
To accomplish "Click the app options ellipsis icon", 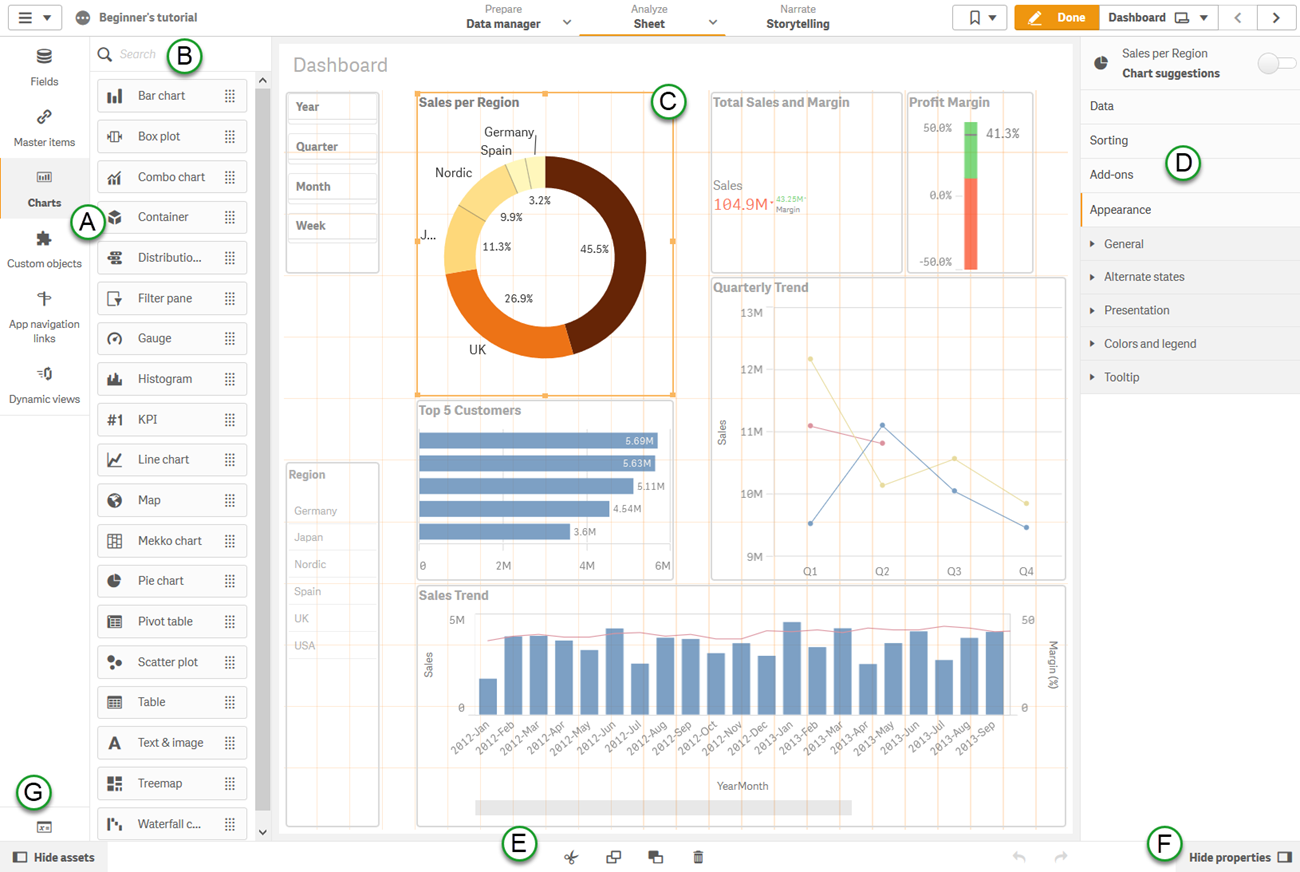I will [x=83, y=18].
